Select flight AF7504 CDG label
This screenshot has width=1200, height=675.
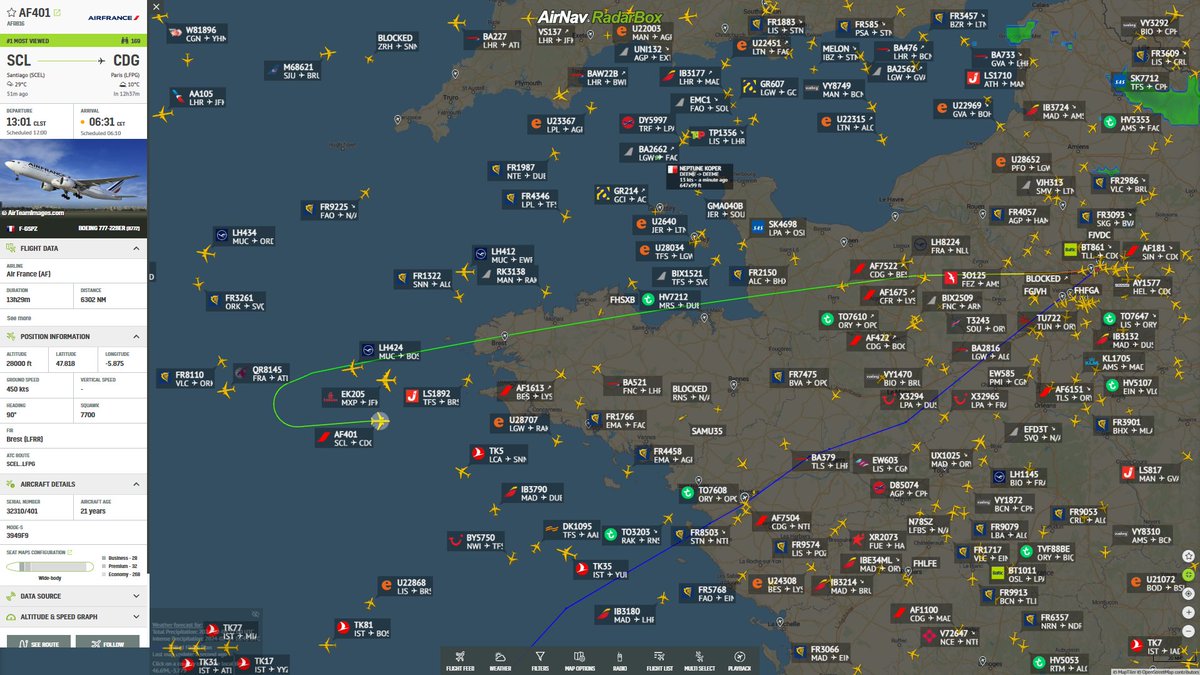pos(783,522)
